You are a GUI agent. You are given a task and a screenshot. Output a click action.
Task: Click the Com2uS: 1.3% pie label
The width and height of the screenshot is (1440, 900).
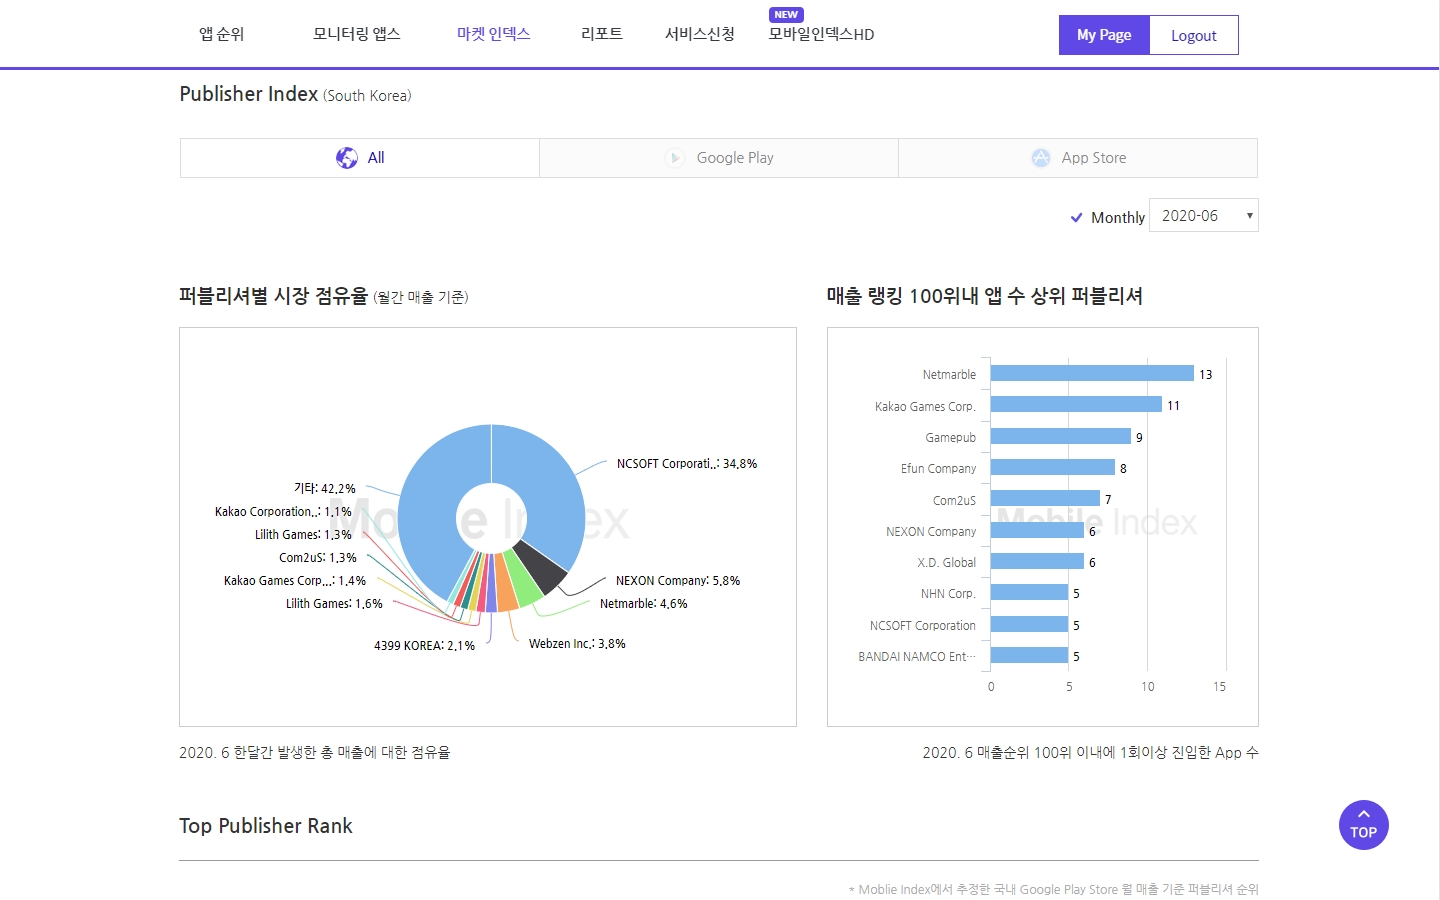[318, 558]
